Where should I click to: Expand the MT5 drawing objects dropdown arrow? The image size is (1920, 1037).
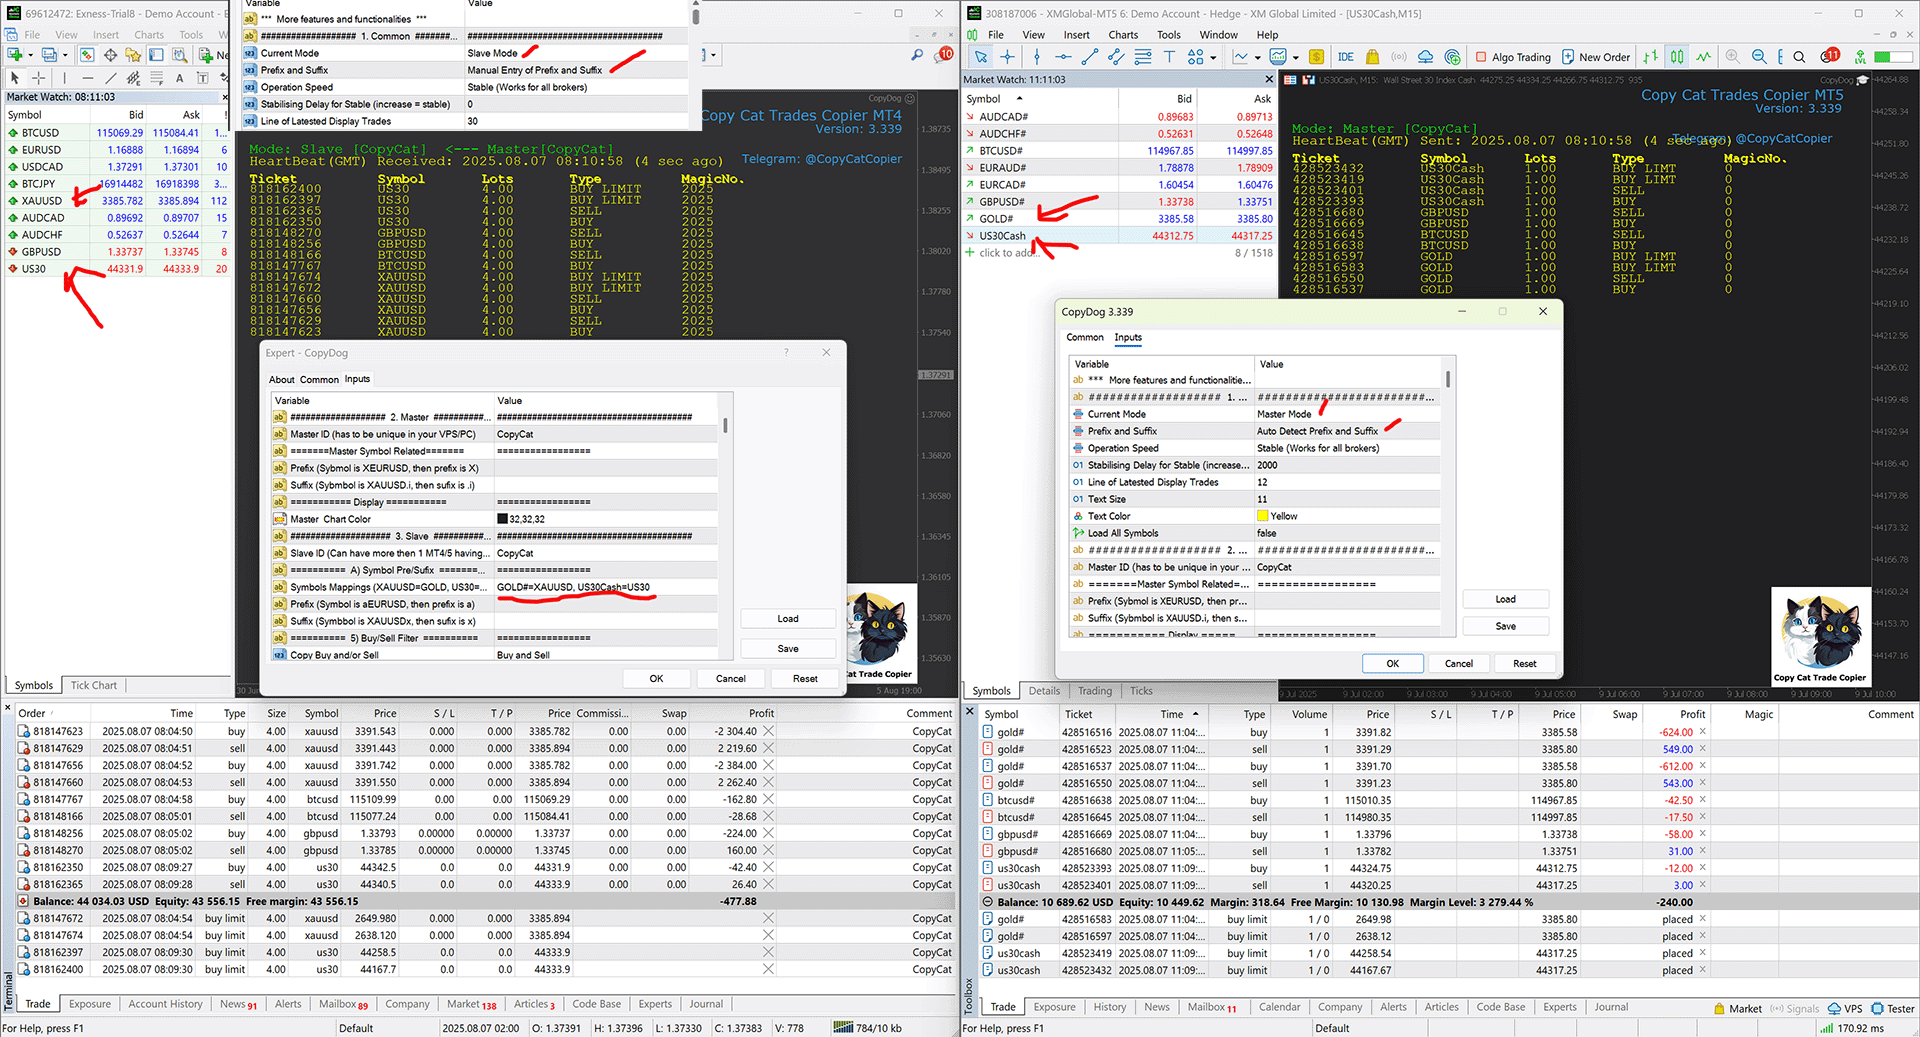[x=1213, y=58]
